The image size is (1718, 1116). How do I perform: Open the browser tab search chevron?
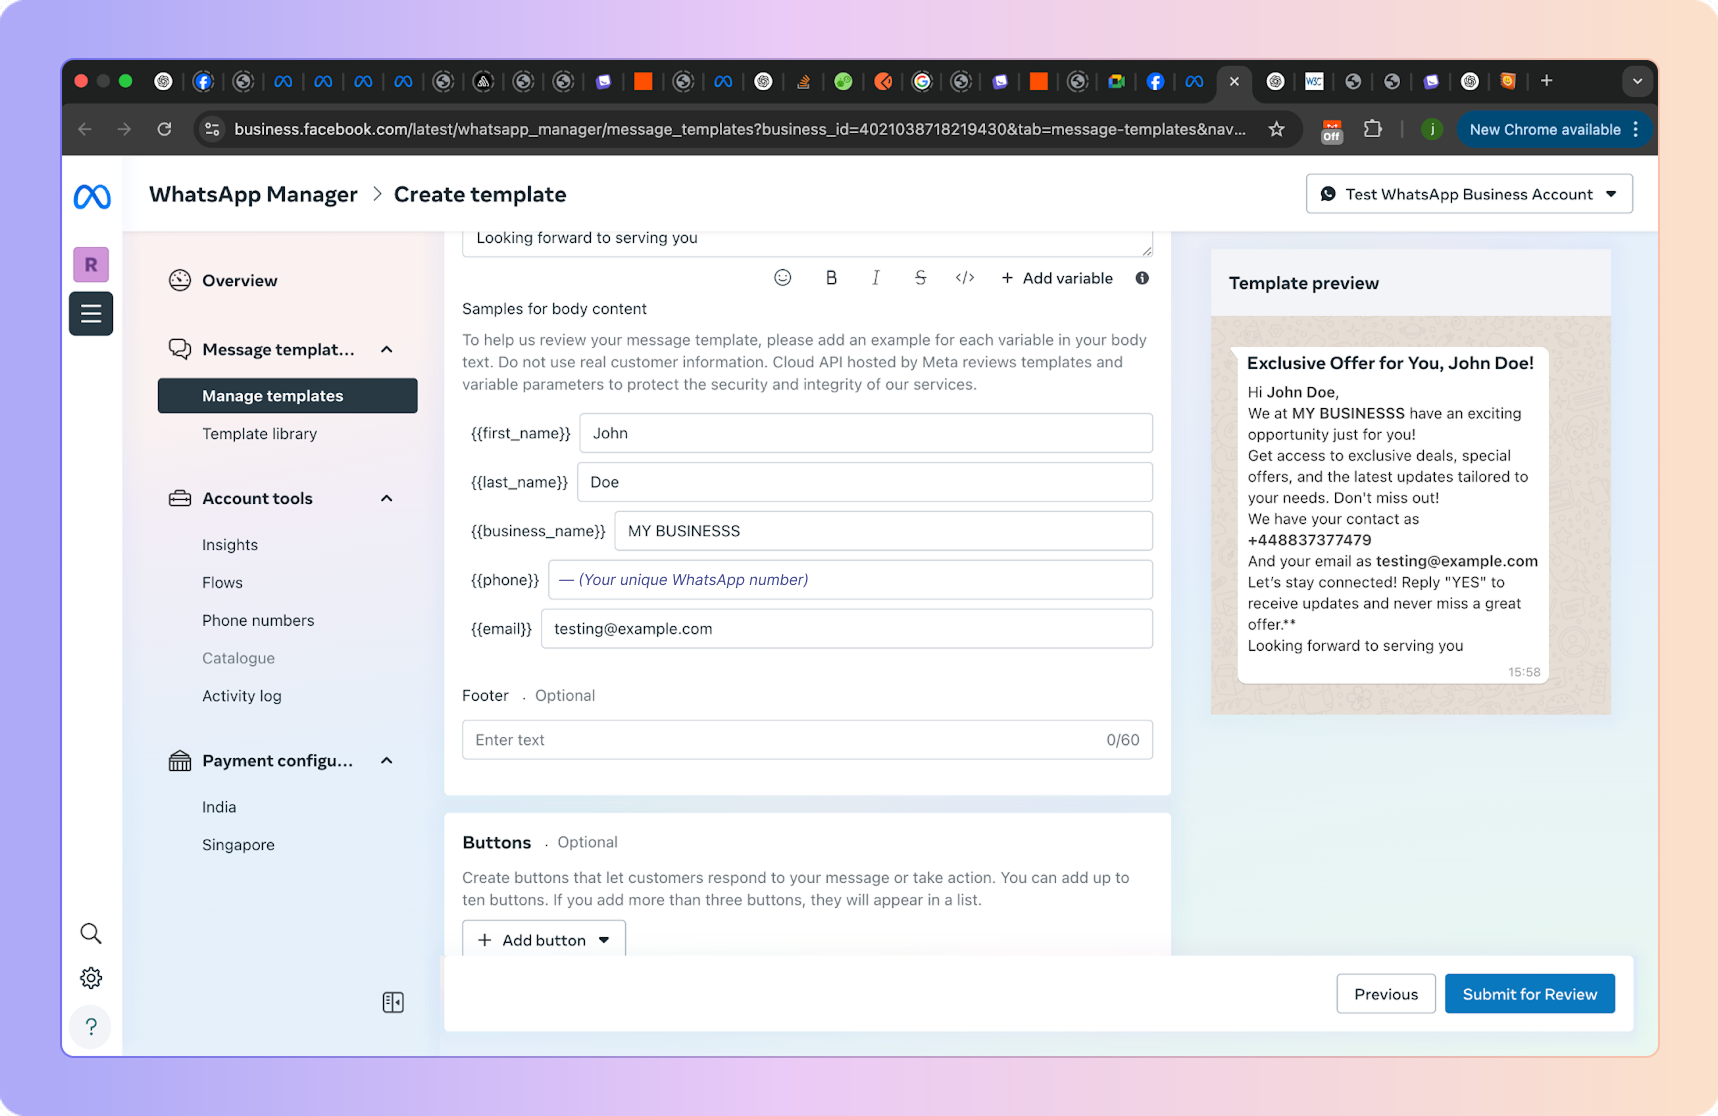click(1637, 81)
